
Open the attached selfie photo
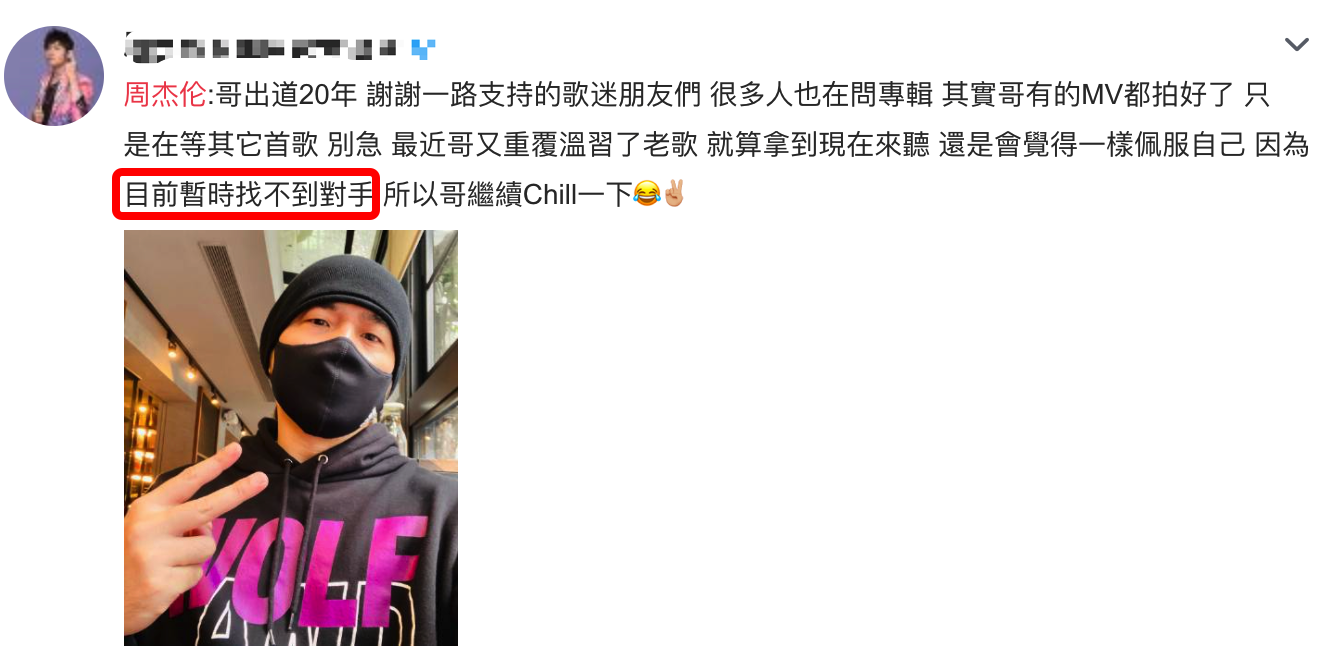click(x=291, y=438)
